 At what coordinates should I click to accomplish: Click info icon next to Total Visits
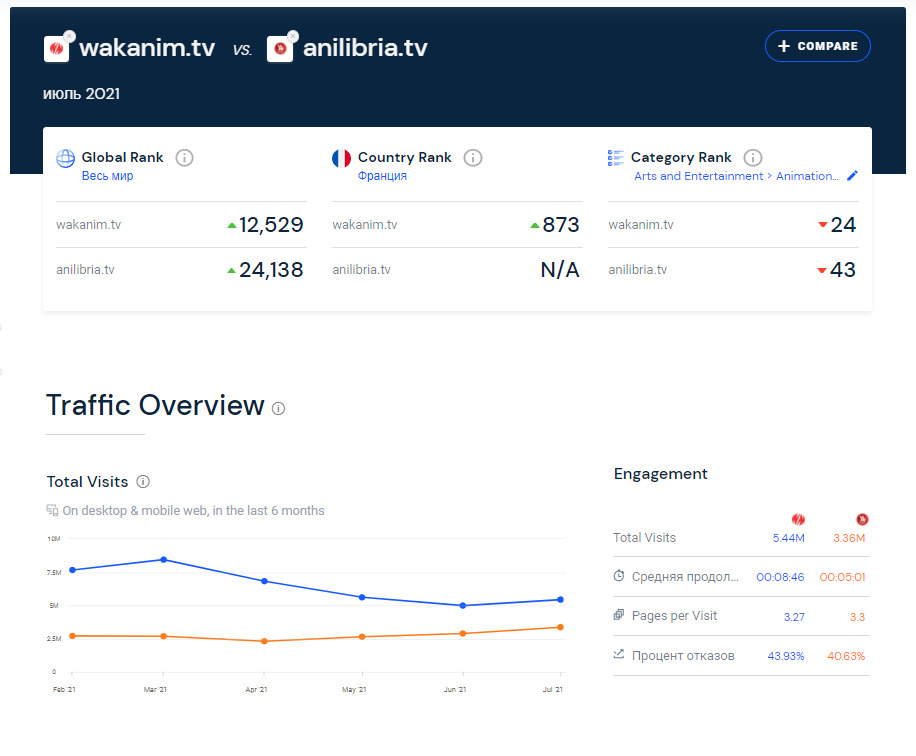[x=143, y=482]
